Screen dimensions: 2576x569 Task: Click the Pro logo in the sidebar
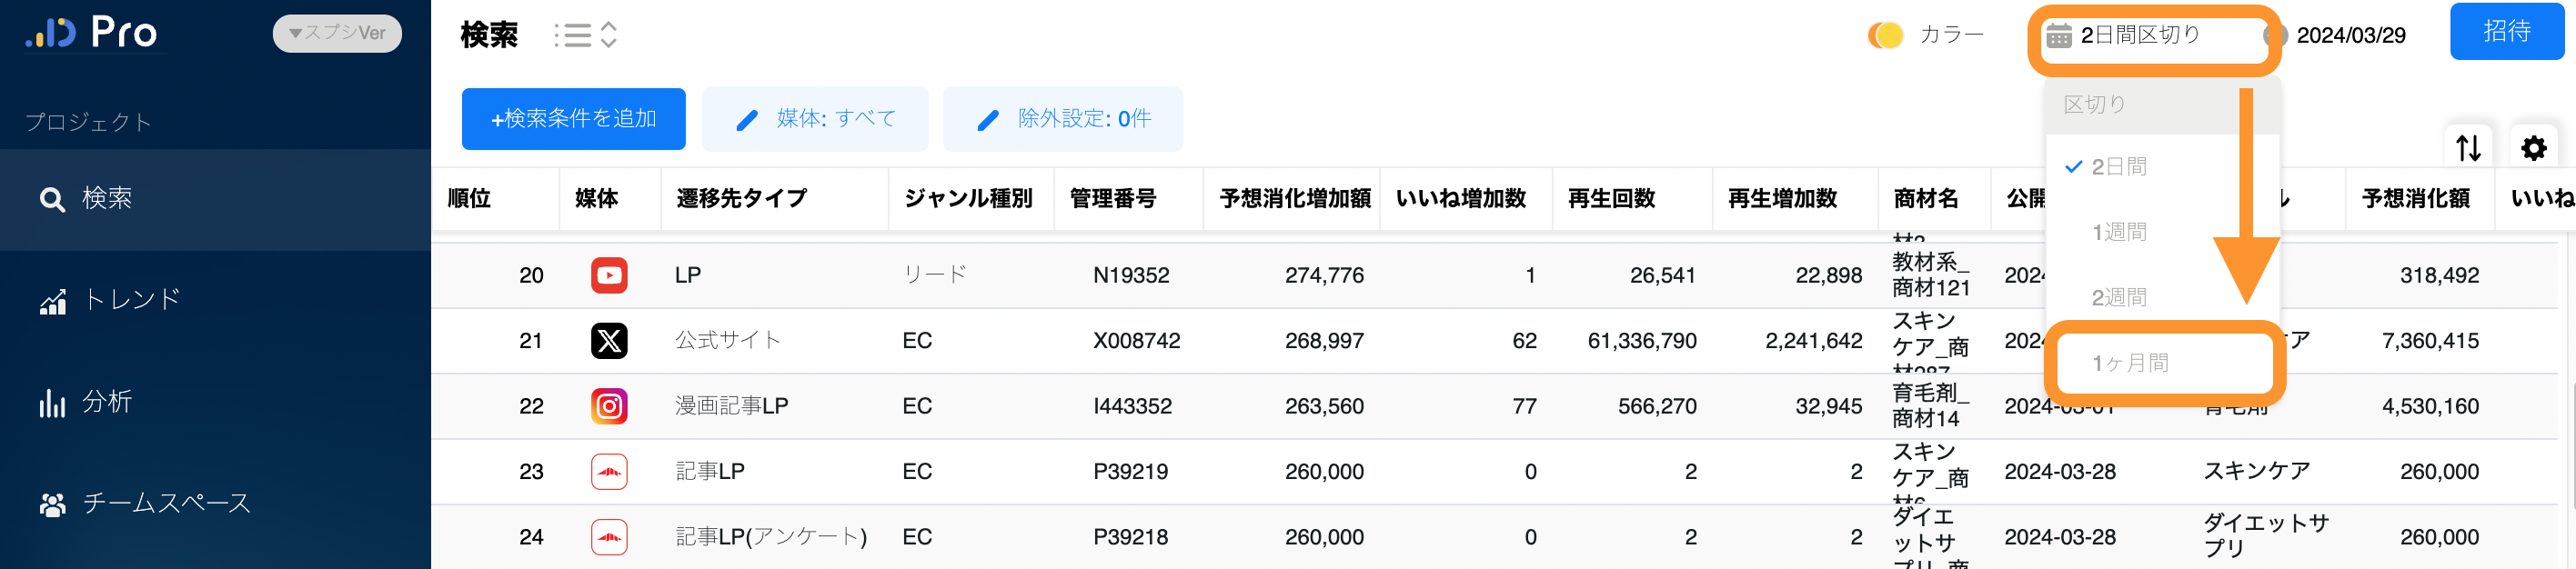92,33
